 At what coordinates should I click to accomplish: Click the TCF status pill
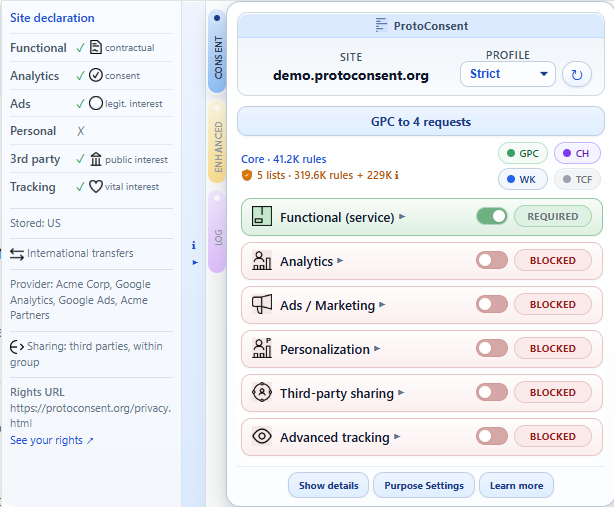pos(577,179)
